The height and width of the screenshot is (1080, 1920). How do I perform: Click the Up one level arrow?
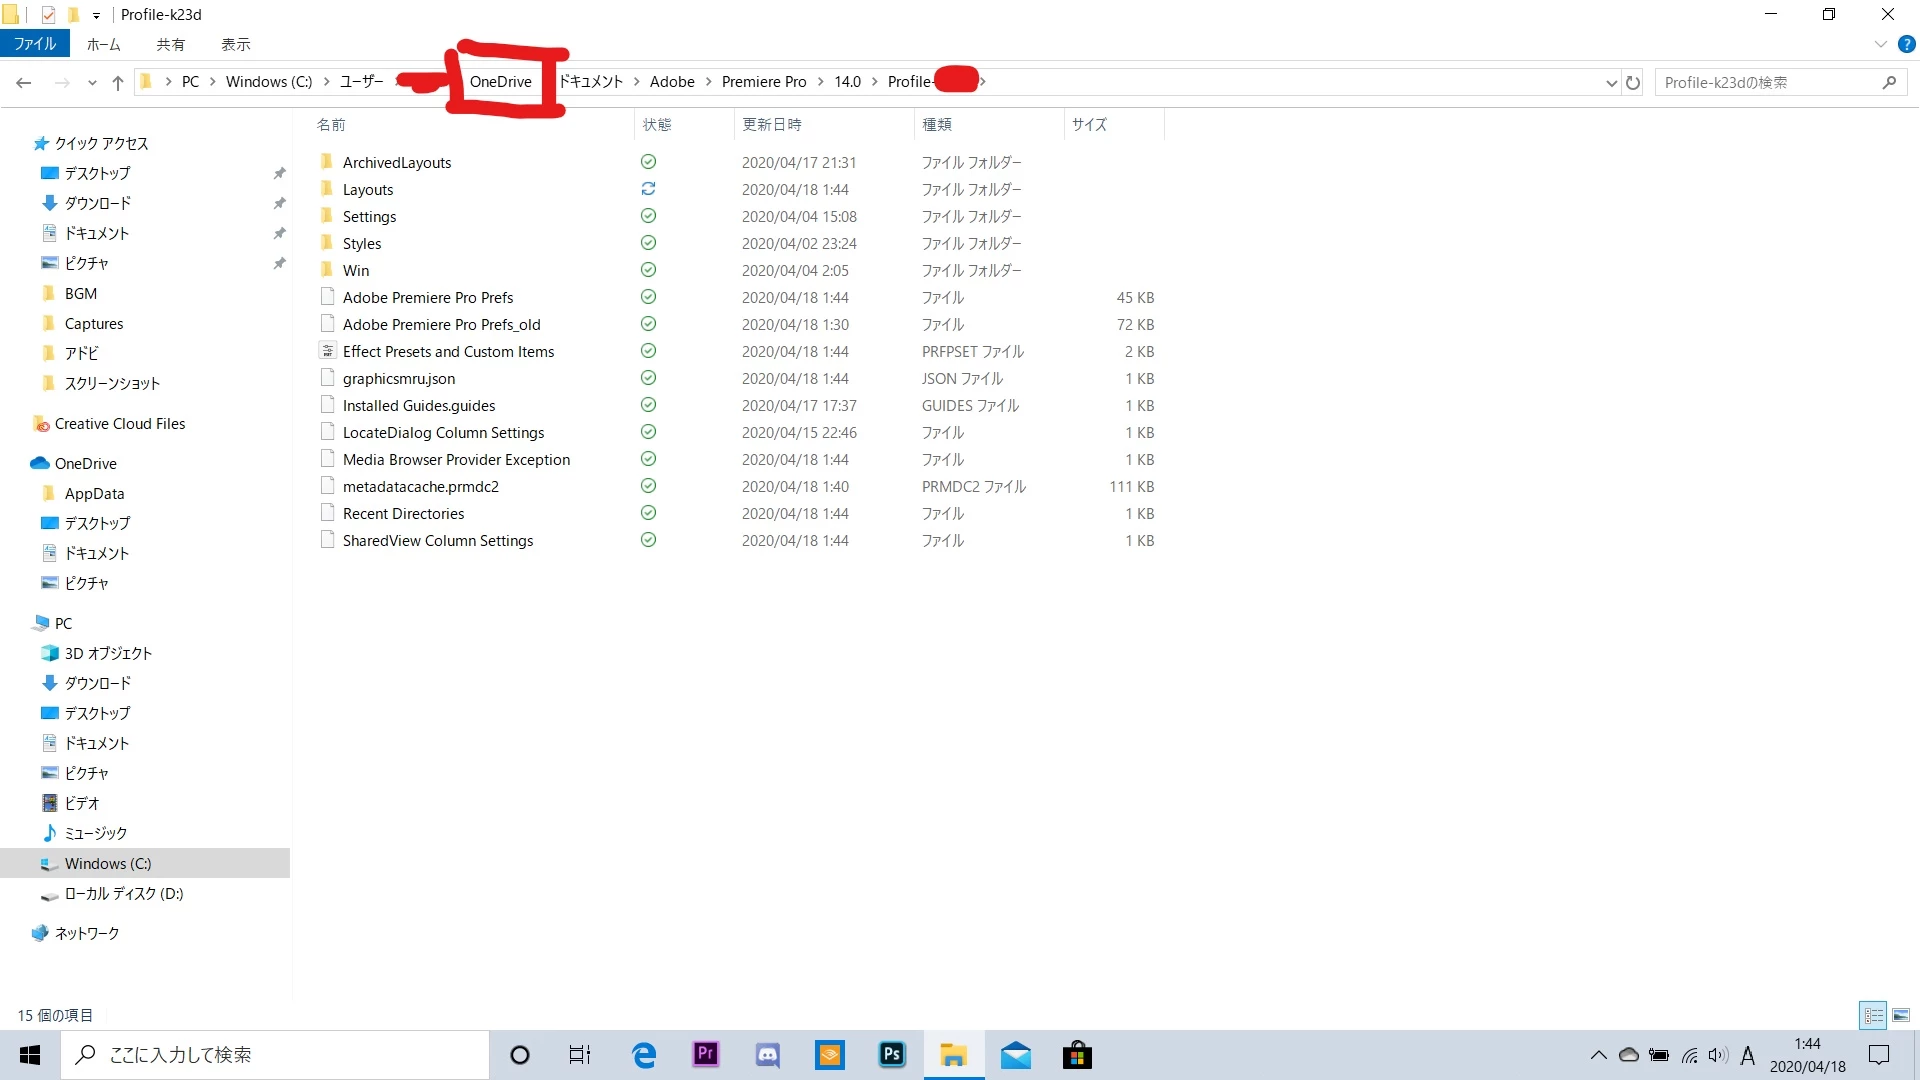pyautogui.click(x=118, y=83)
